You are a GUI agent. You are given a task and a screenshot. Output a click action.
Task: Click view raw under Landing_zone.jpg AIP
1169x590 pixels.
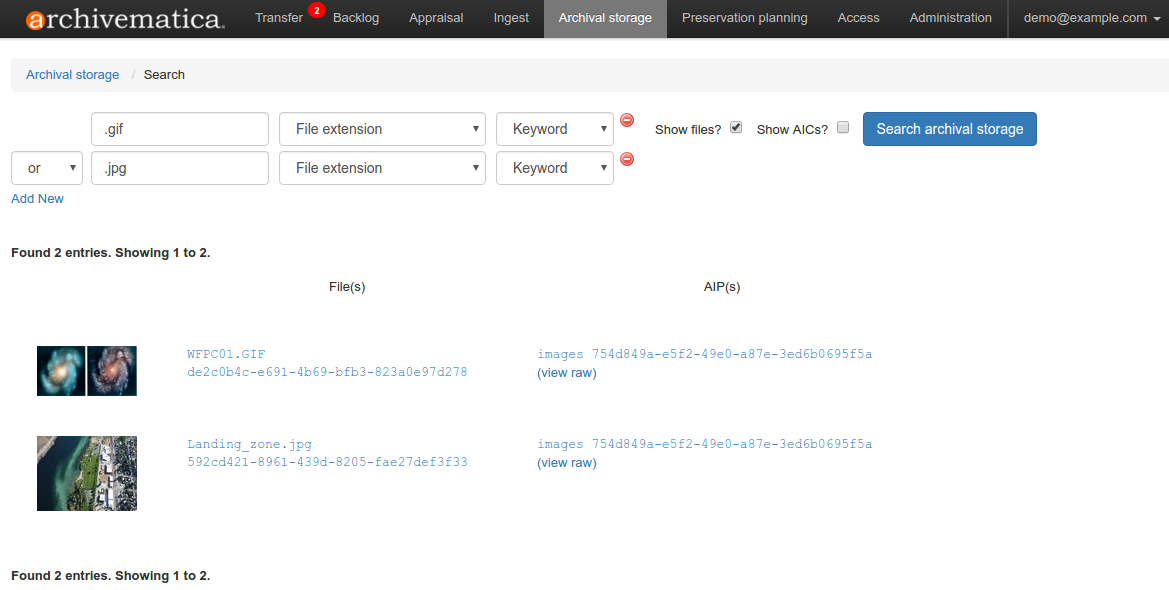566,463
